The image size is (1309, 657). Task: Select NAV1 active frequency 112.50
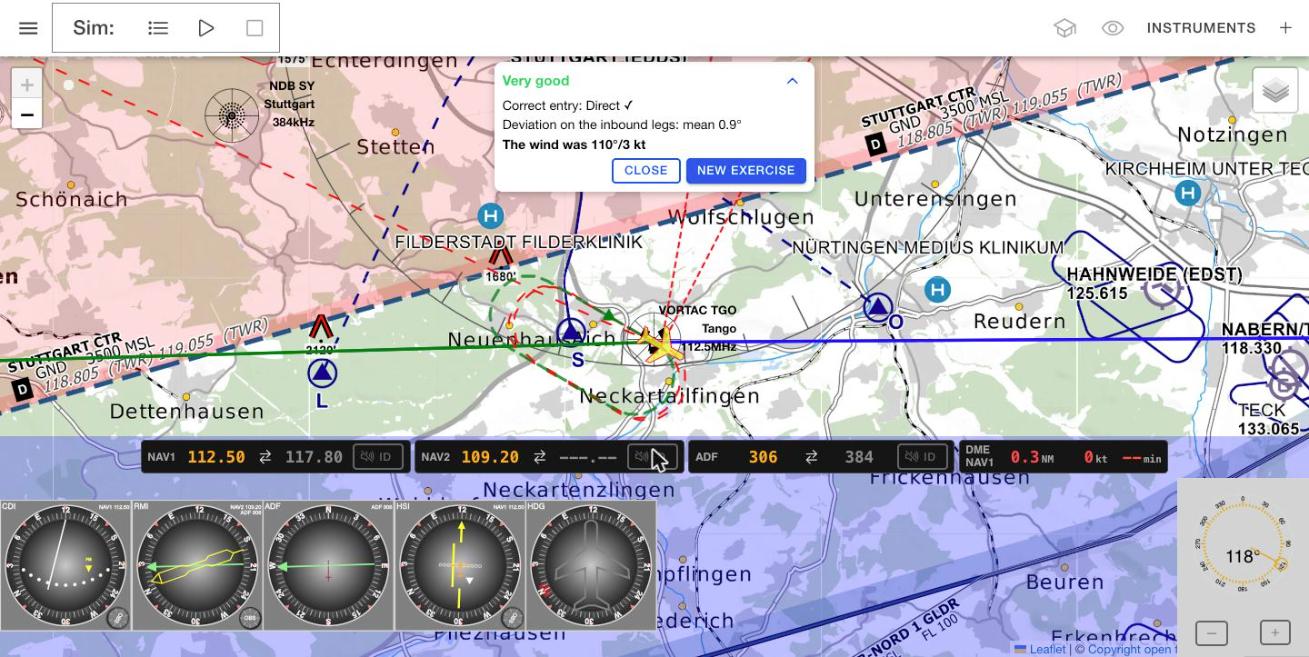[x=216, y=457]
